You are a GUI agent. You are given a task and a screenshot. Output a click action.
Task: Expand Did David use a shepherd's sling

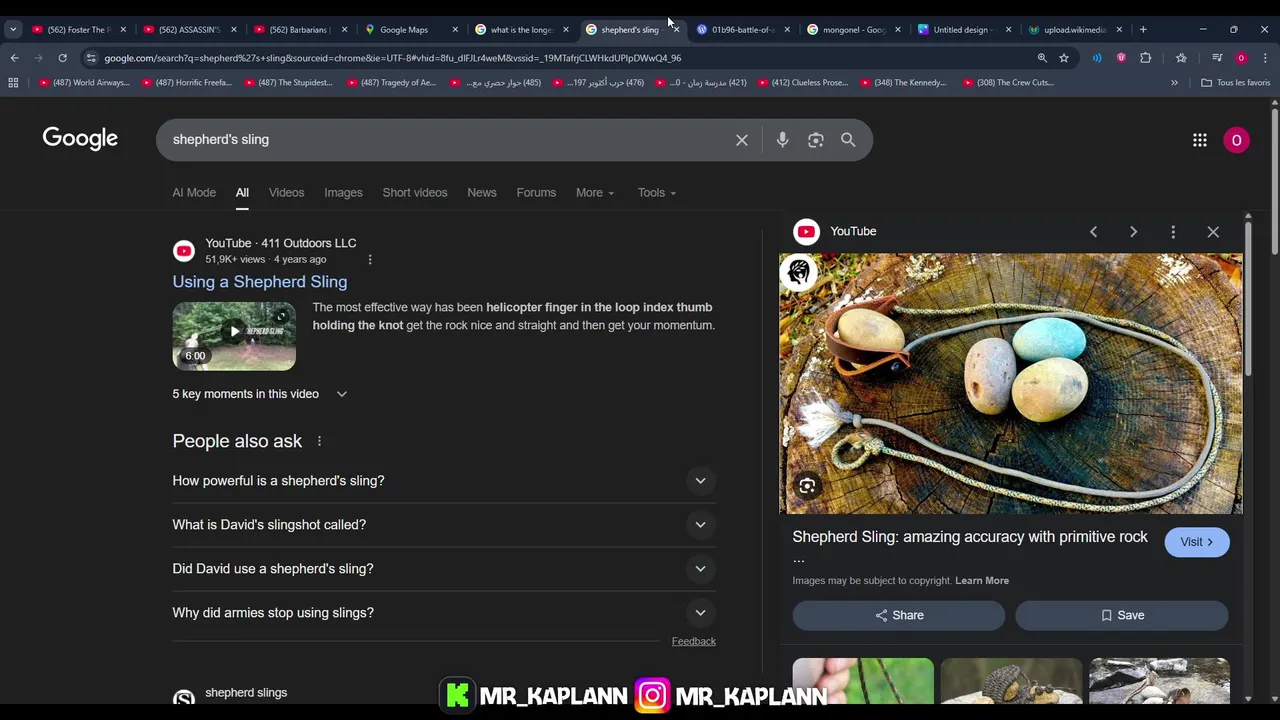(444, 569)
